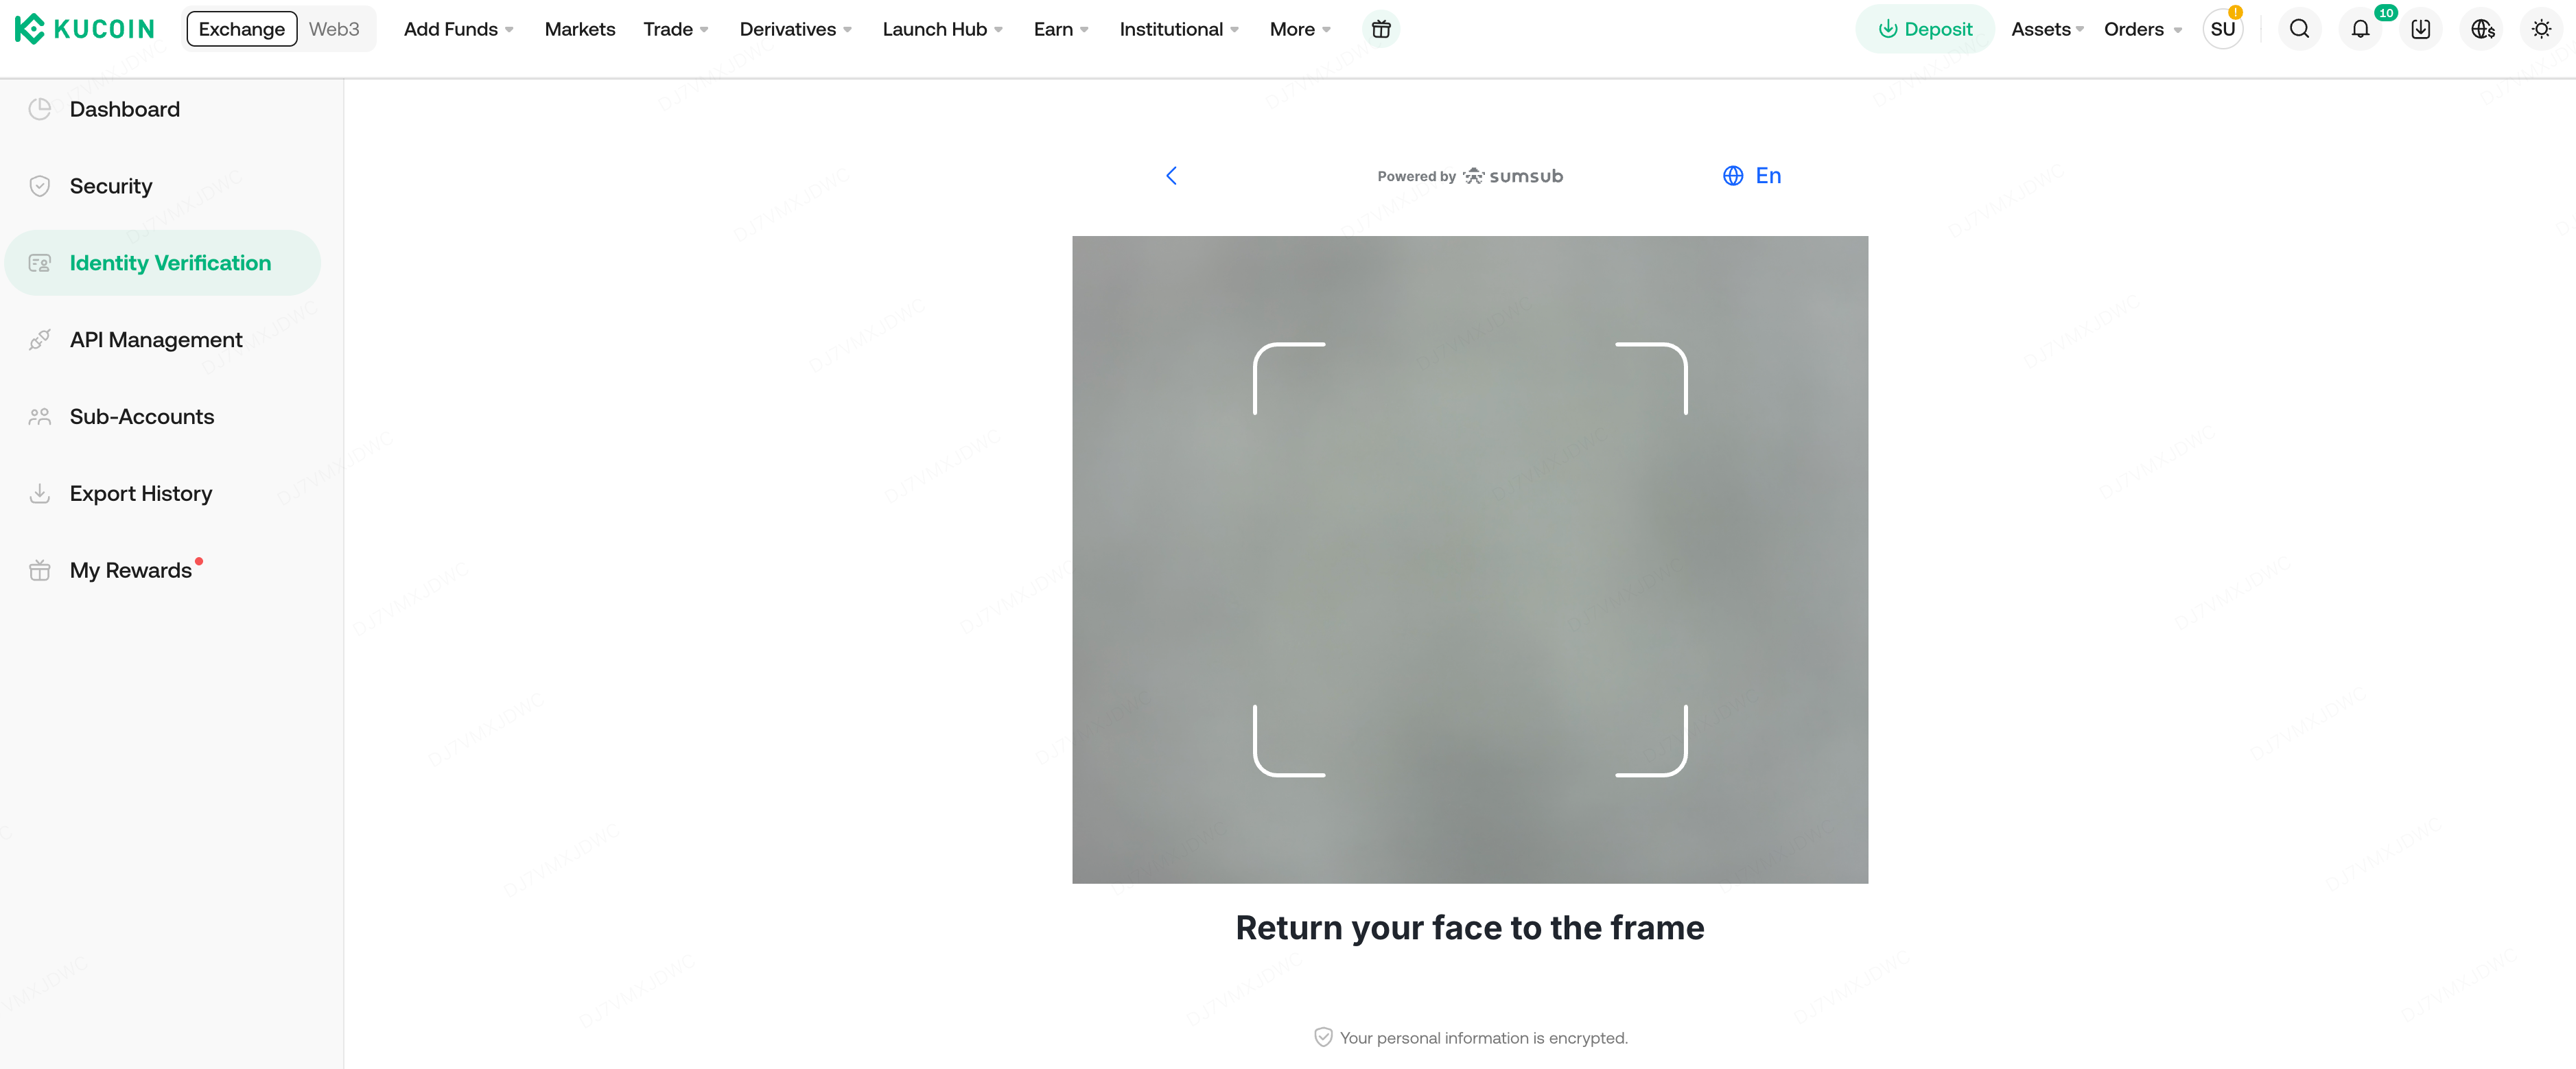Viewport: 2576px width, 1069px height.
Task: Open Security in the sidebar
Action: (x=111, y=186)
